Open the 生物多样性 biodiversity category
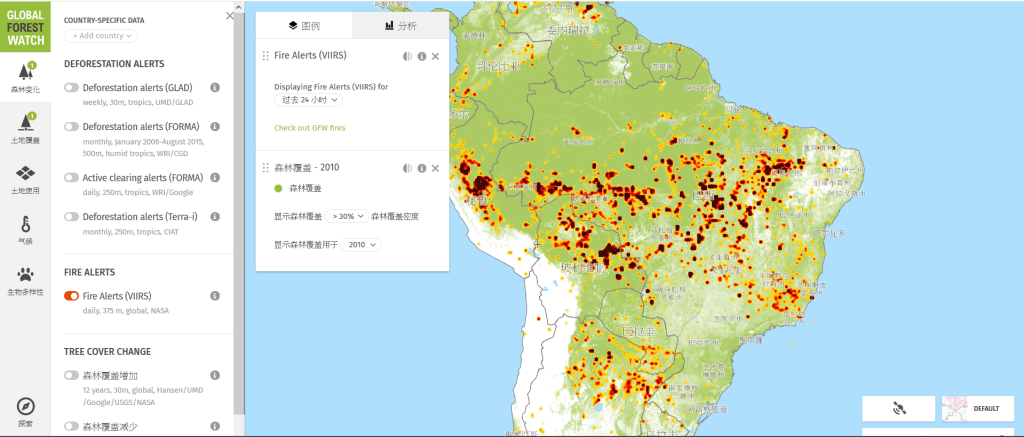The image size is (1024, 437). 25,280
